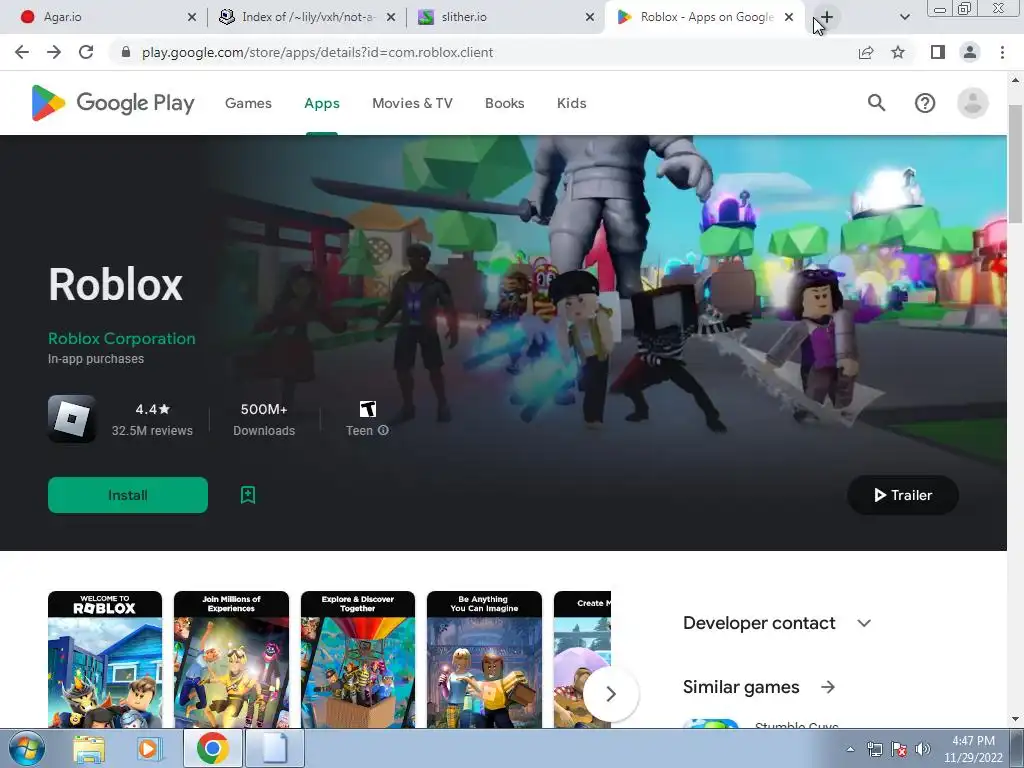Reload the current page
Screen dimensions: 1024x768
[x=86, y=52]
